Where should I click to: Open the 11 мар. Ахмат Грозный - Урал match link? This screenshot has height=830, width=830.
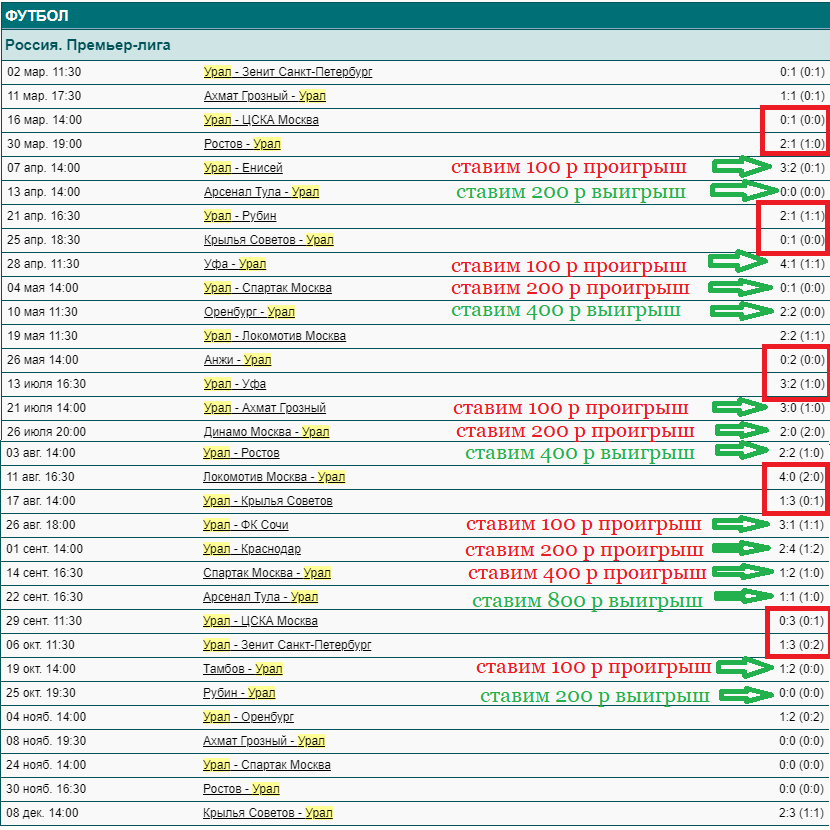point(265,96)
